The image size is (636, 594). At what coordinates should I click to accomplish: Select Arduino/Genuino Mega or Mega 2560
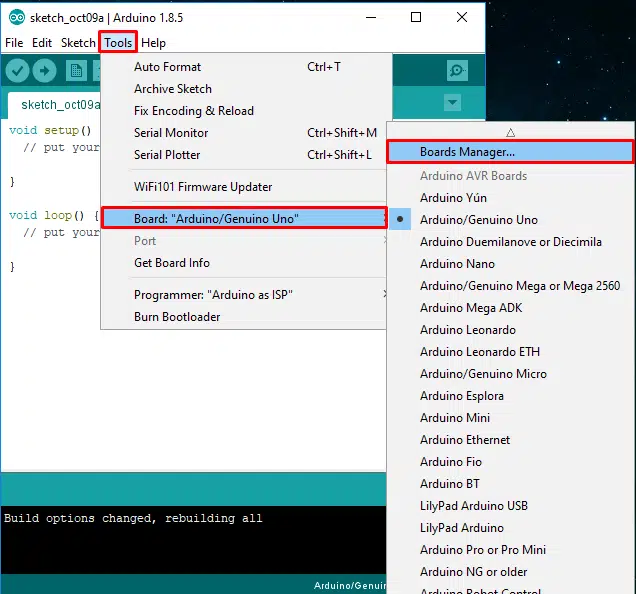(x=511, y=286)
